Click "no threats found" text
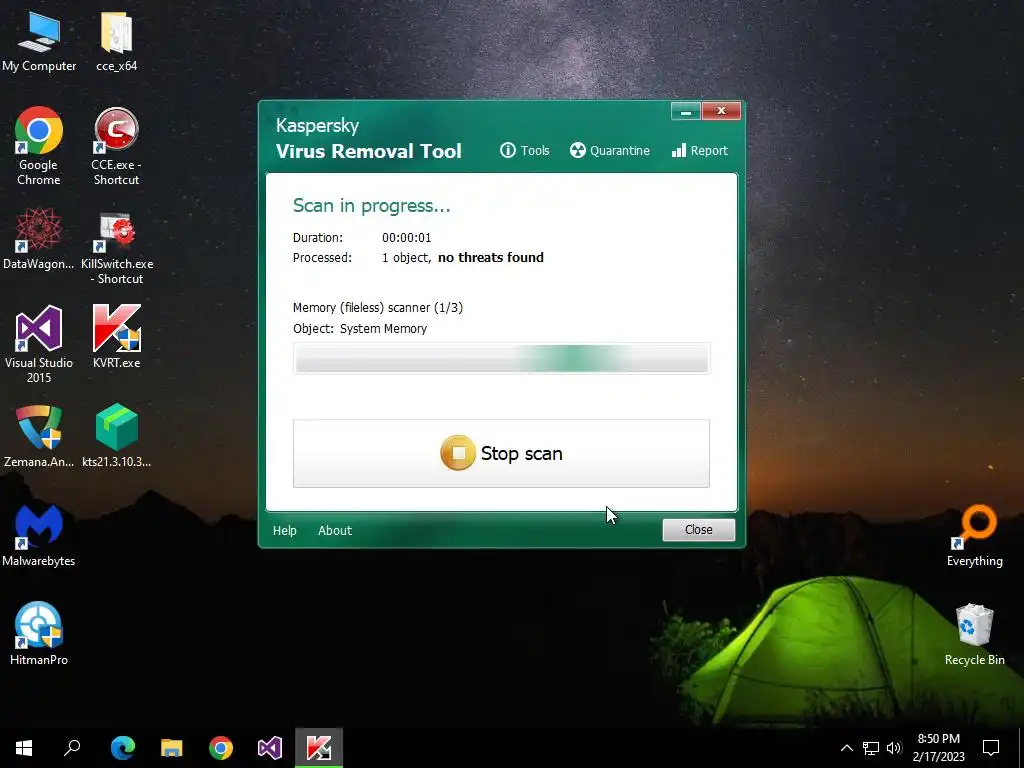The width and height of the screenshot is (1024, 768). click(x=490, y=257)
